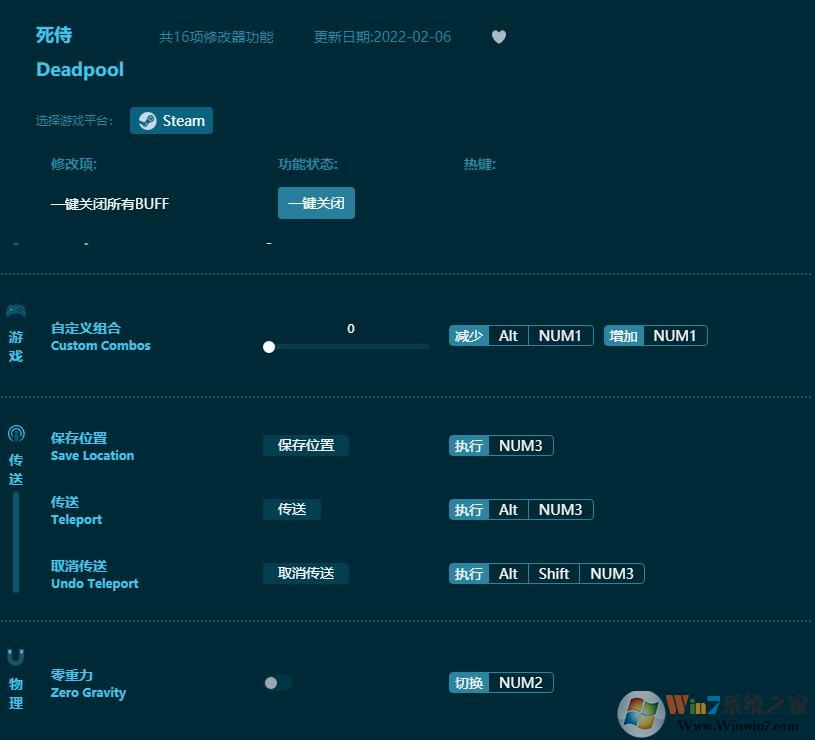815x740 pixels.
Task: Click the 死侍 title text
Action: [x=54, y=35]
